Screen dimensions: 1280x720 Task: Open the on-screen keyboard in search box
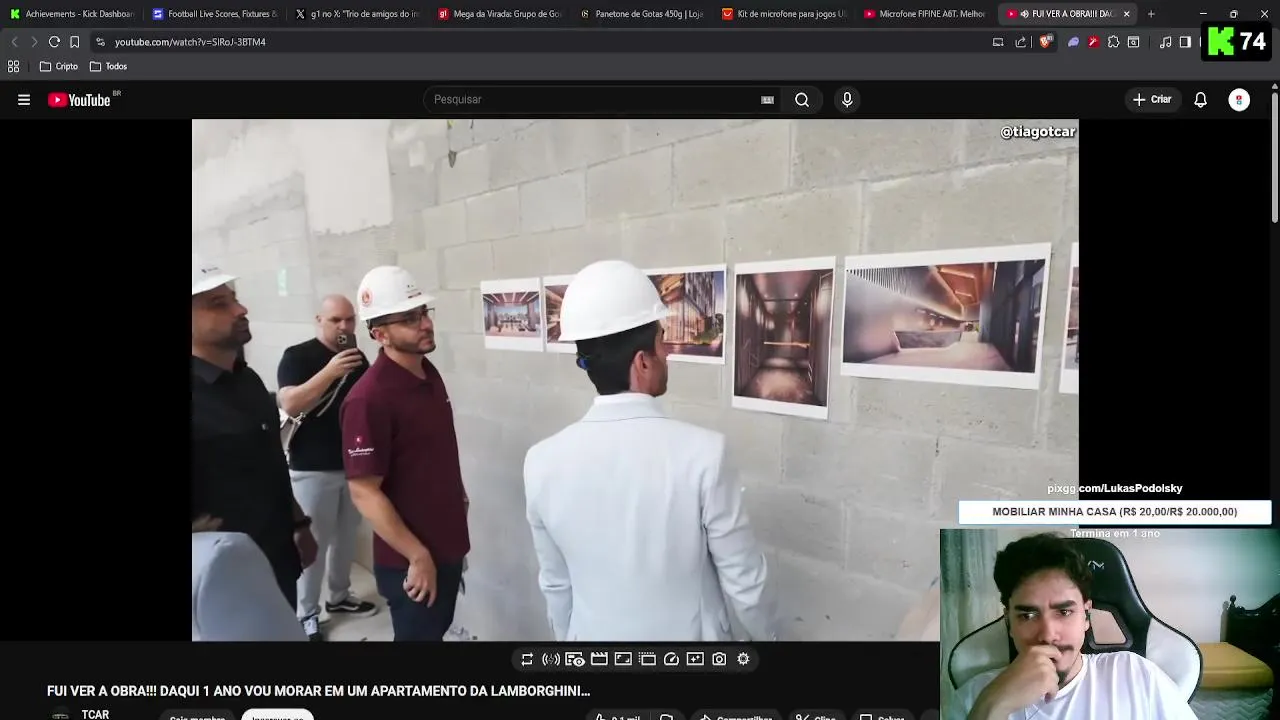pos(767,100)
